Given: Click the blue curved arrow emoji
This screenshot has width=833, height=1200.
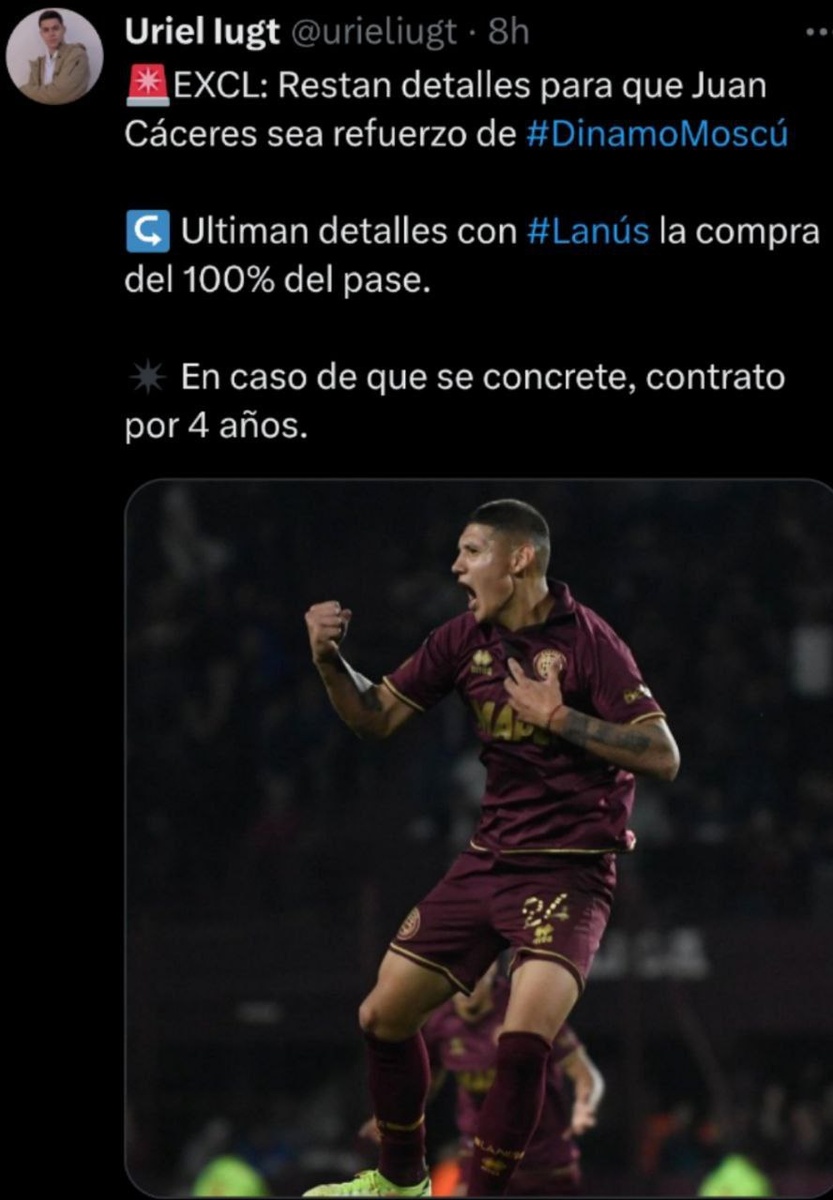Looking at the screenshot, I should [148, 232].
